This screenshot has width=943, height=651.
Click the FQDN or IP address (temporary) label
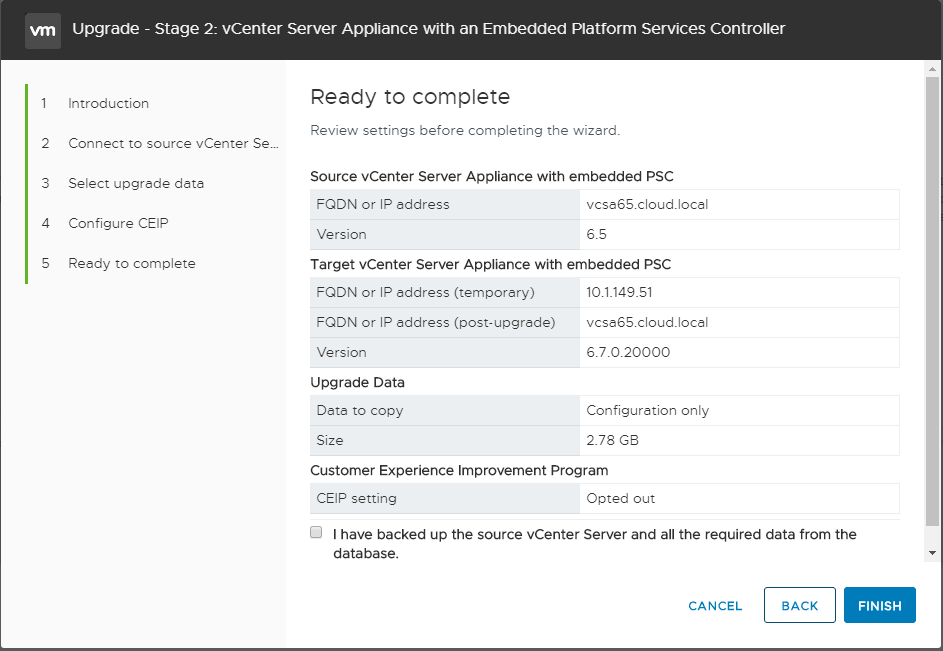[425, 292]
